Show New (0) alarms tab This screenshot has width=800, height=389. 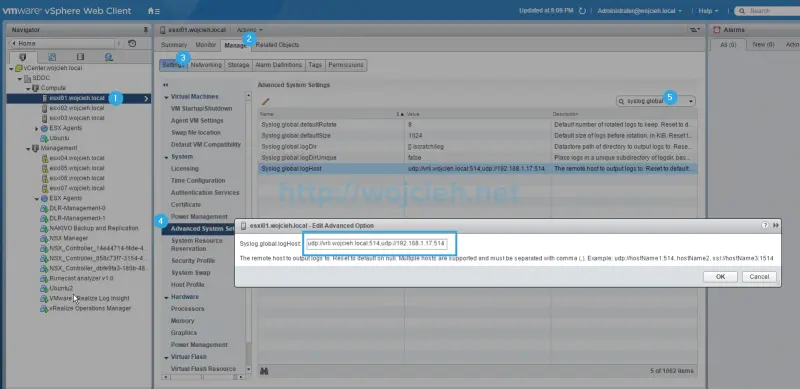763,45
